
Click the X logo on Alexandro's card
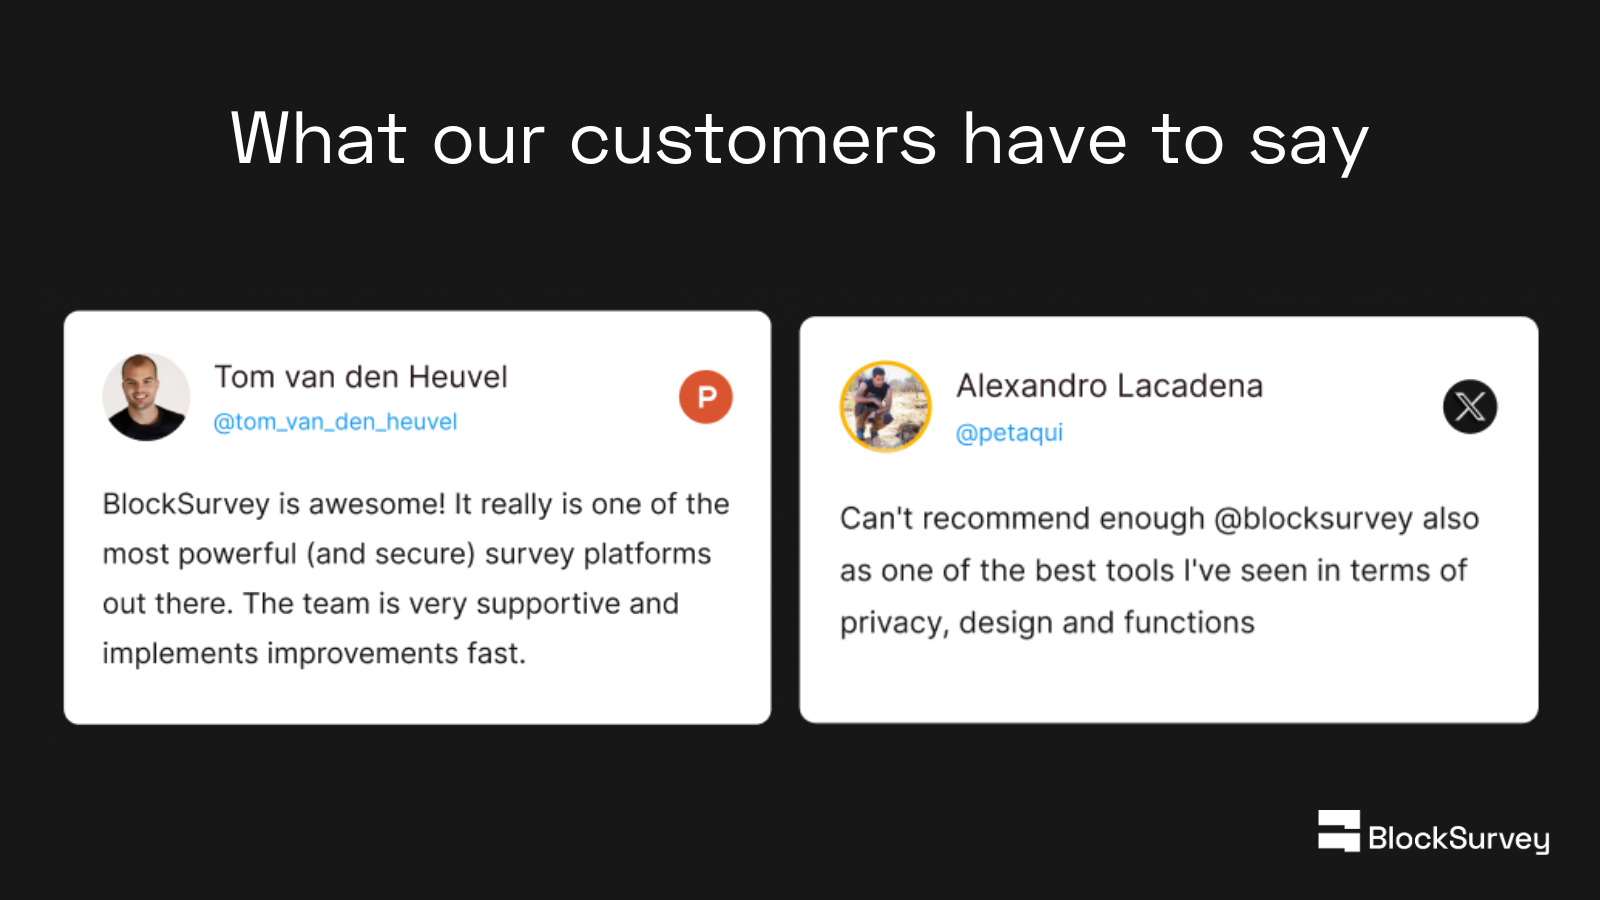1470,407
